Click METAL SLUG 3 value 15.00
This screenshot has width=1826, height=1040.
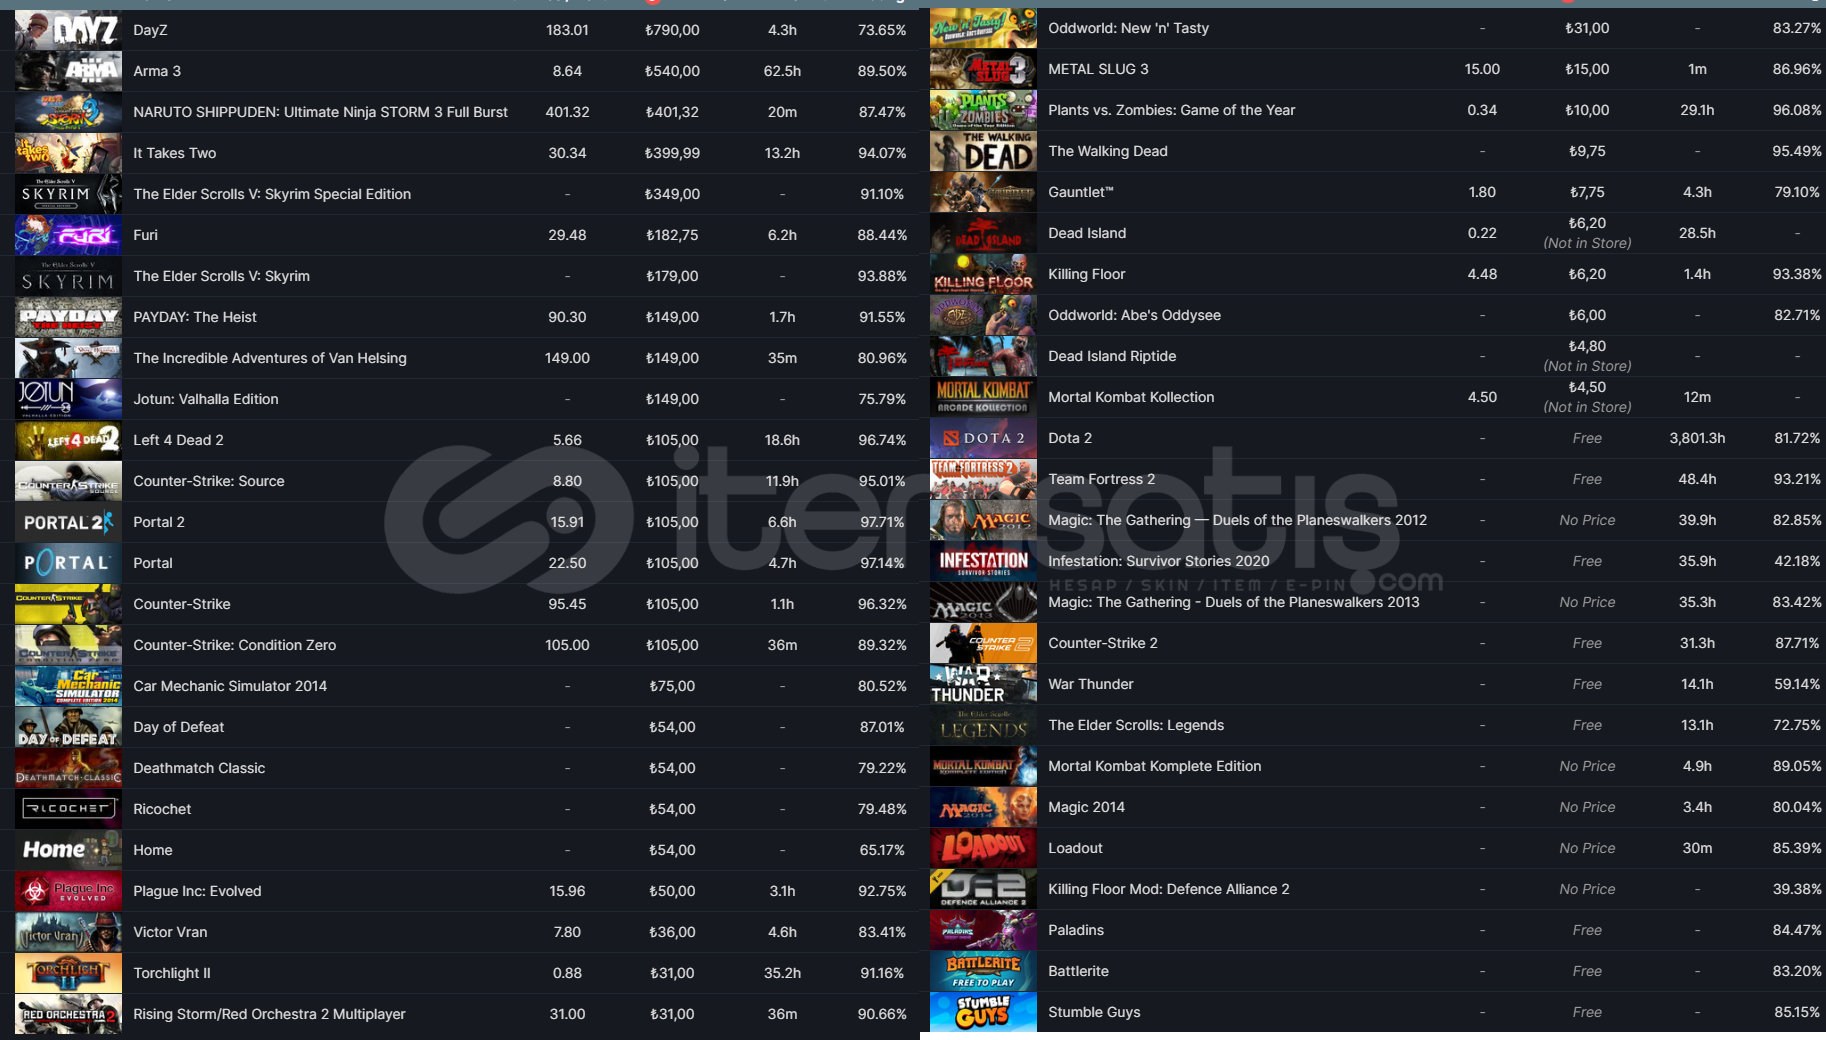pyautogui.click(x=1482, y=69)
